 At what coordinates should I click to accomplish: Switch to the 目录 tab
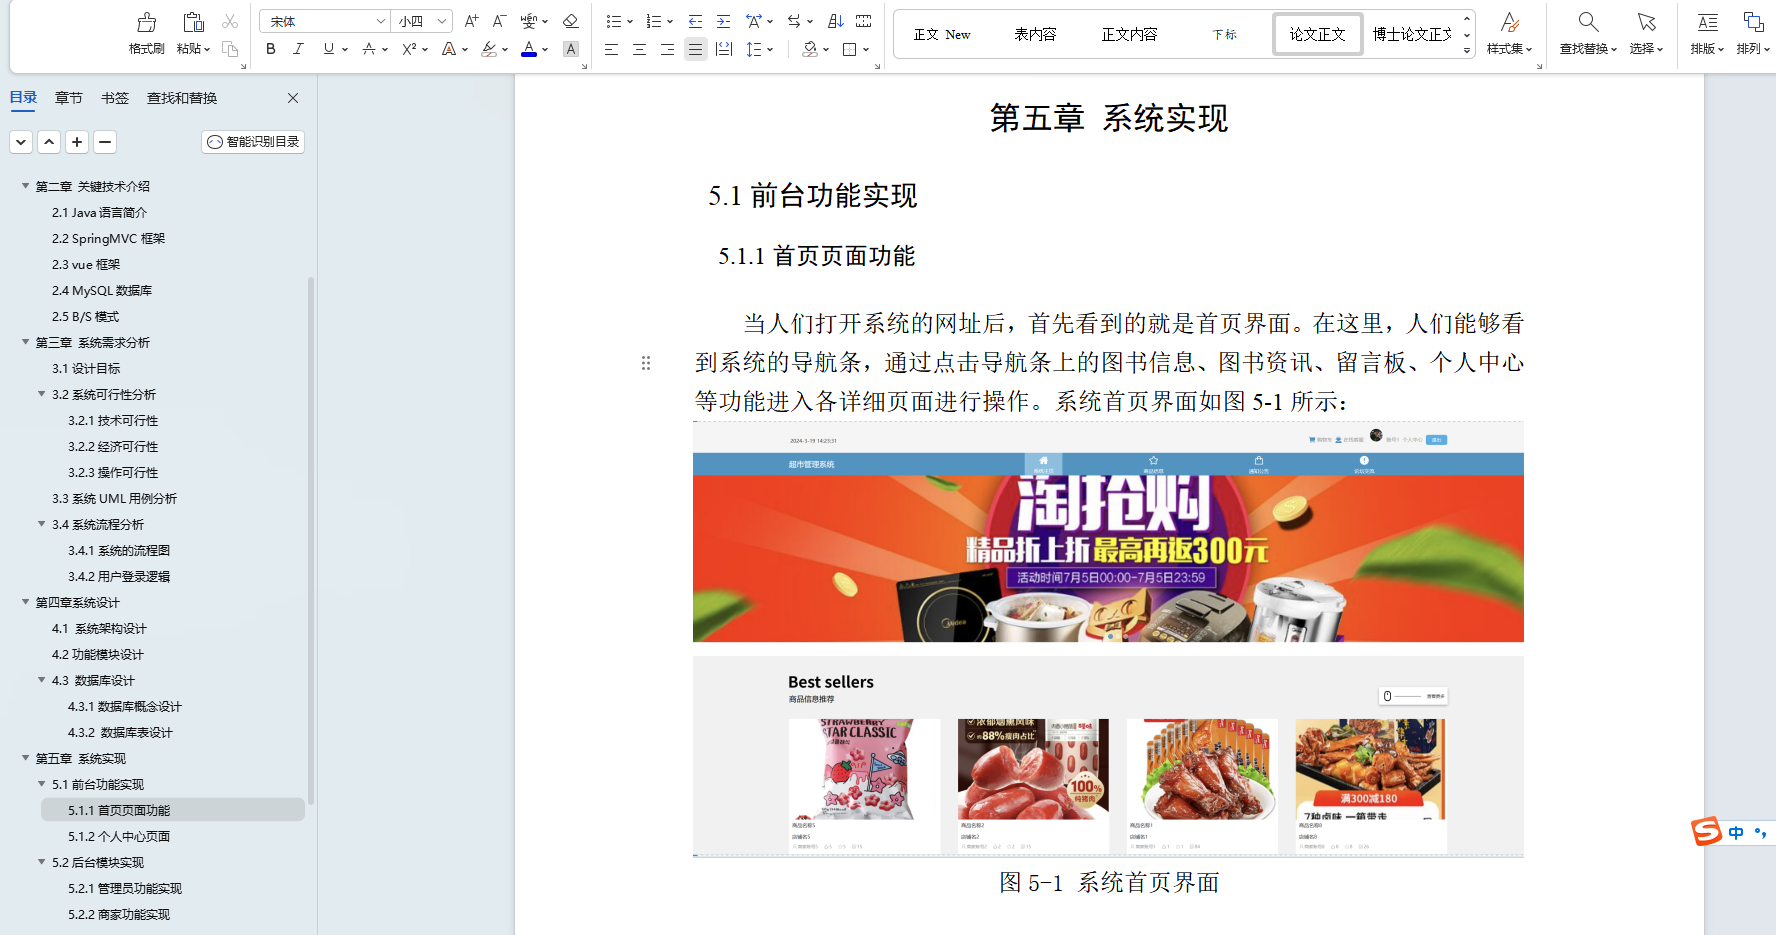point(23,98)
